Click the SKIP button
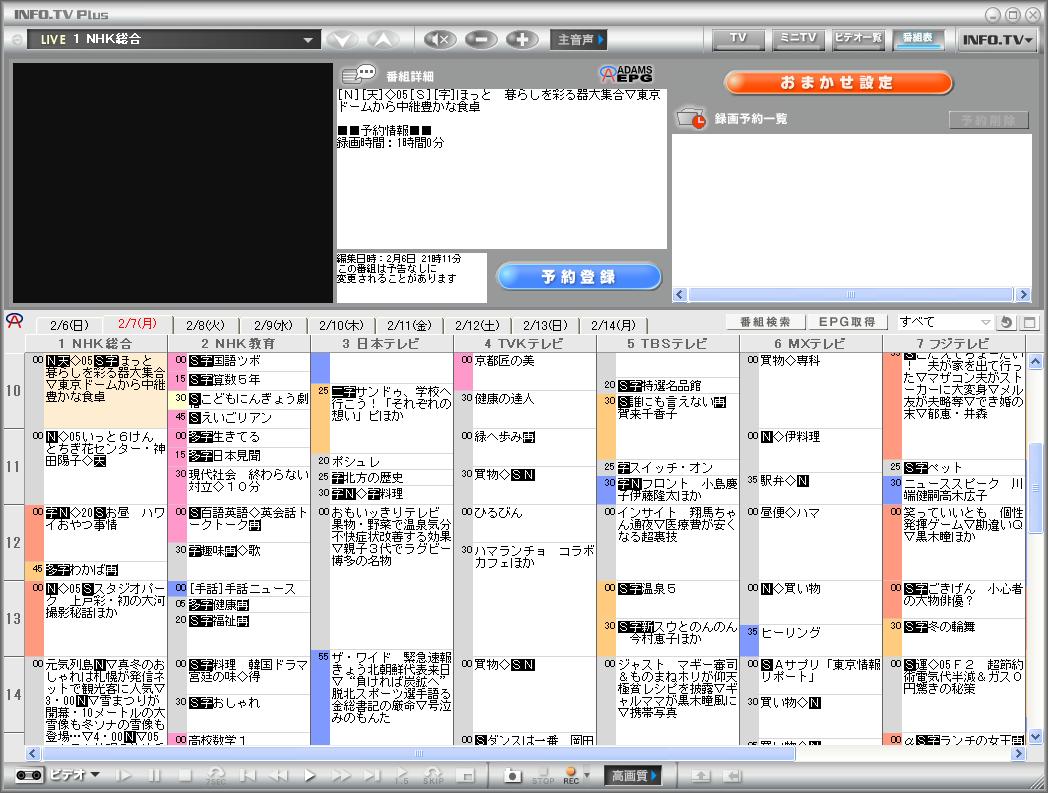1048x793 pixels. point(433,776)
